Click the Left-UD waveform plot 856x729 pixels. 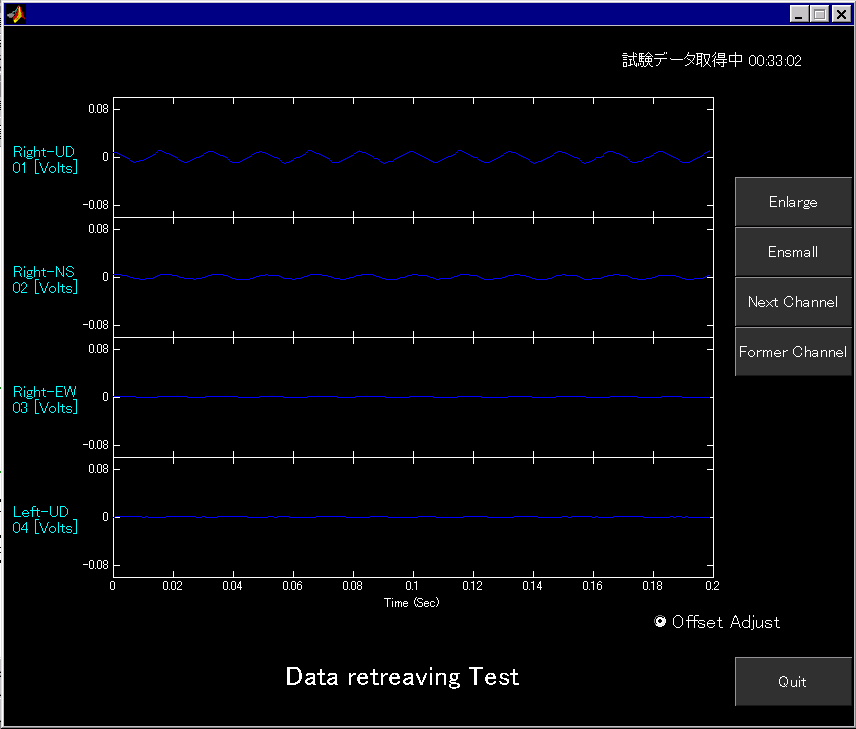pyautogui.click(x=413, y=518)
